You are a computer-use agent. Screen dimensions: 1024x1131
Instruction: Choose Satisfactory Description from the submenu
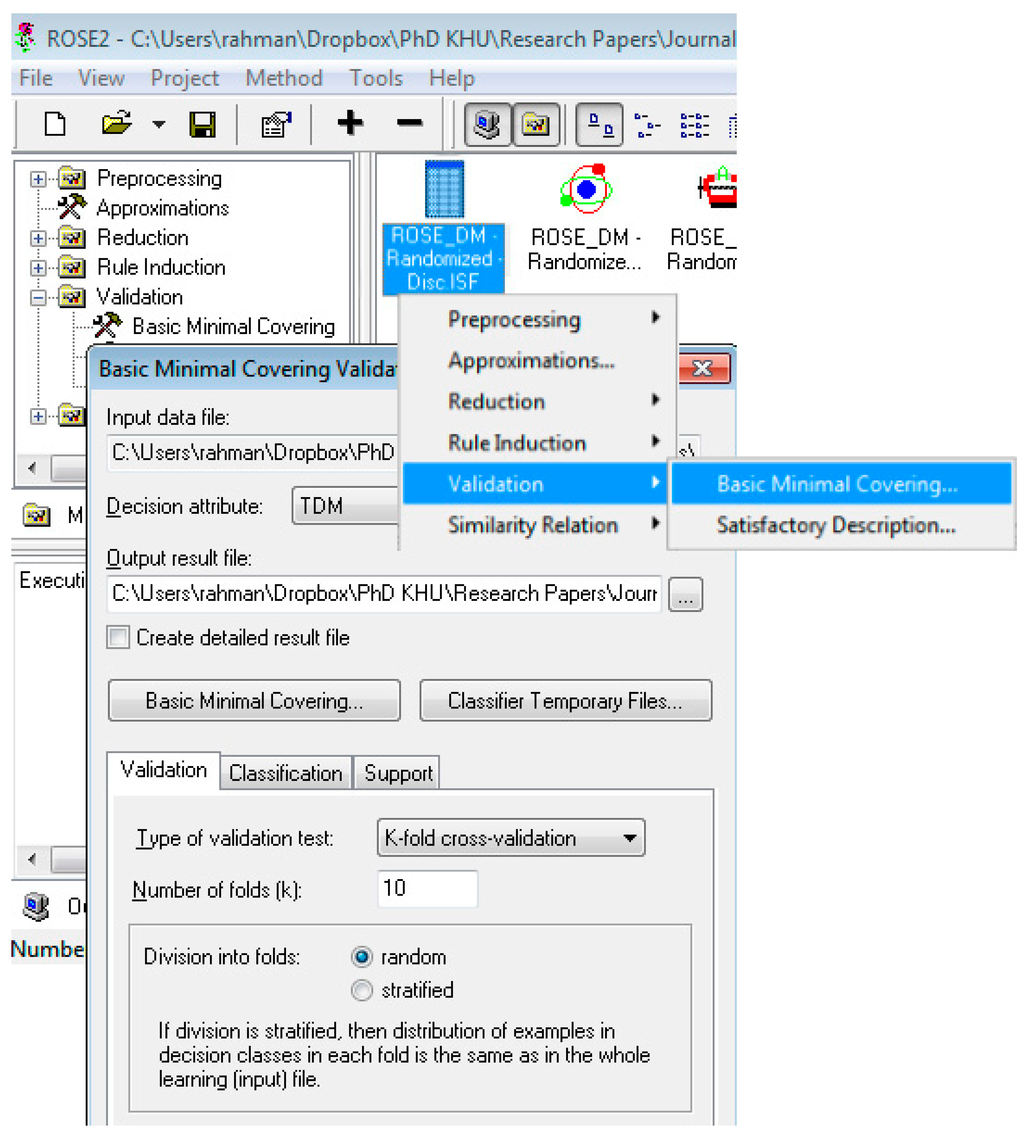pos(835,526)
